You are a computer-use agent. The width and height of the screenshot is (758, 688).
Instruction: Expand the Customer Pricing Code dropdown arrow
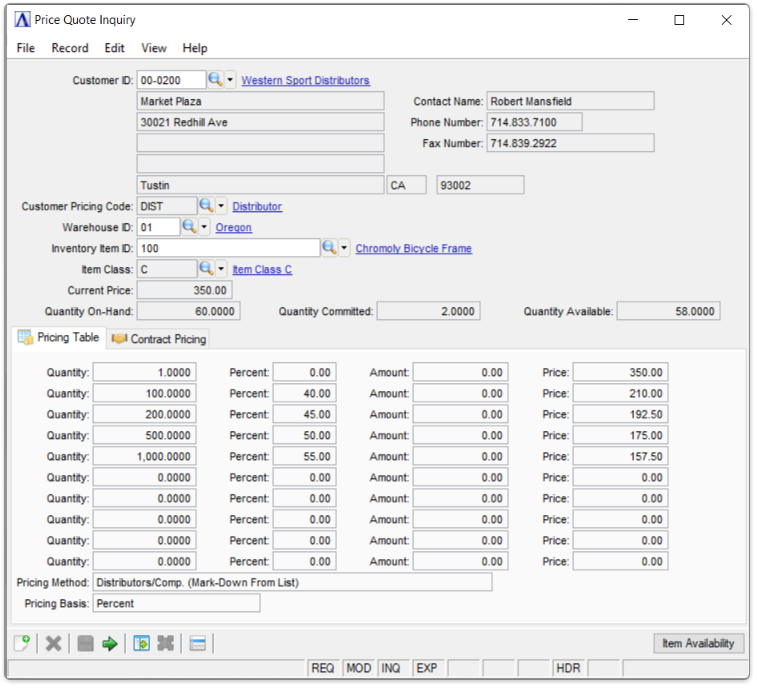(222, 206)
